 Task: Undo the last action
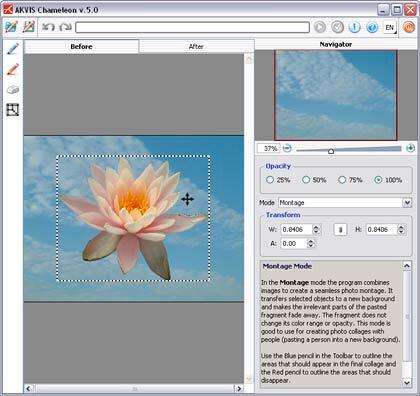tap(49, 27)
